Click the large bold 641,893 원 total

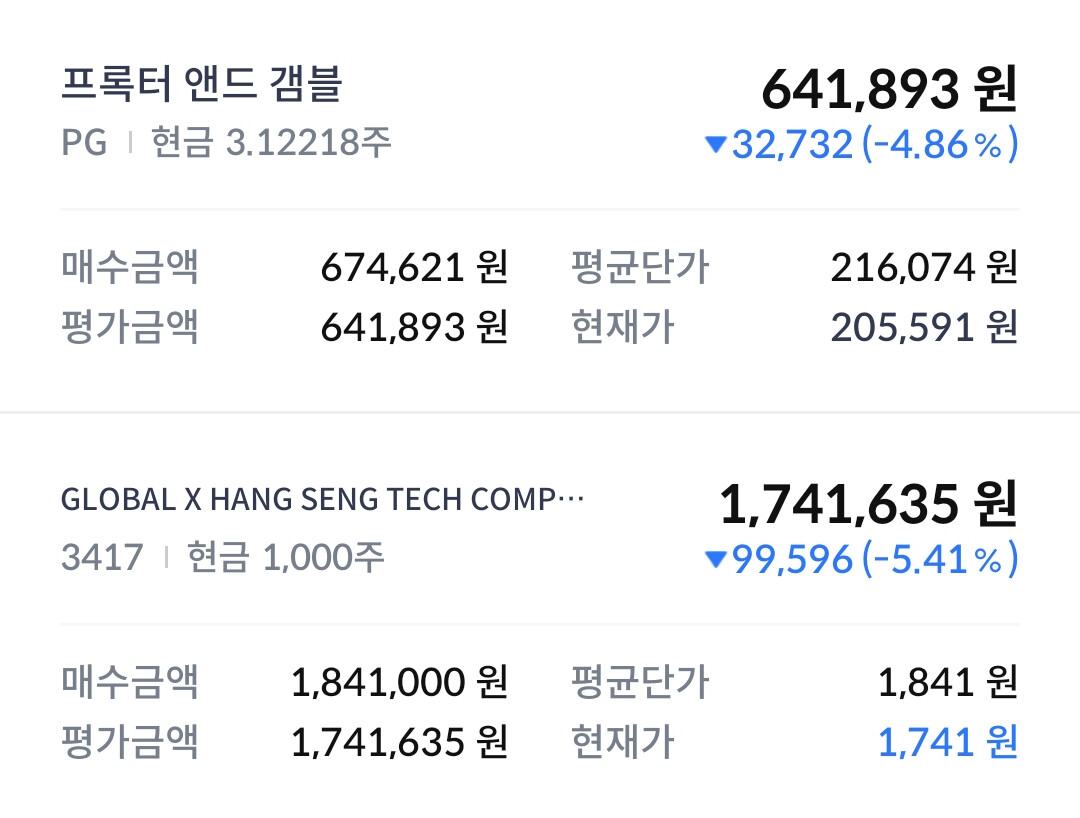point(889,90)
